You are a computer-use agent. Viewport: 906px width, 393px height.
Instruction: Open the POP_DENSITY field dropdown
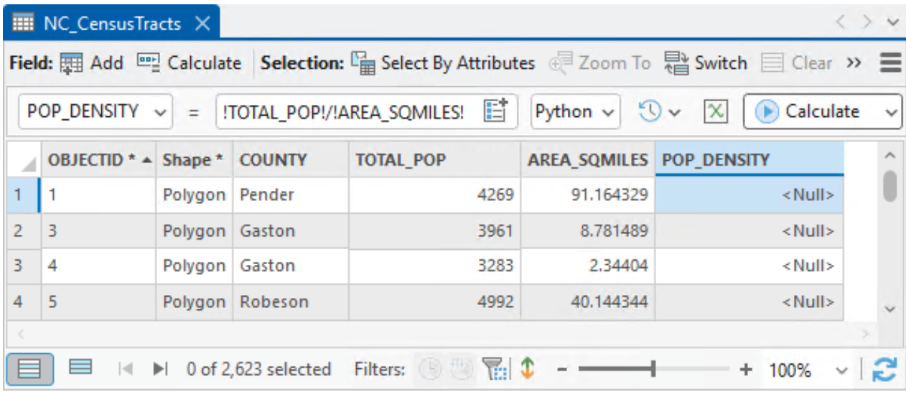tap(96, 111)
